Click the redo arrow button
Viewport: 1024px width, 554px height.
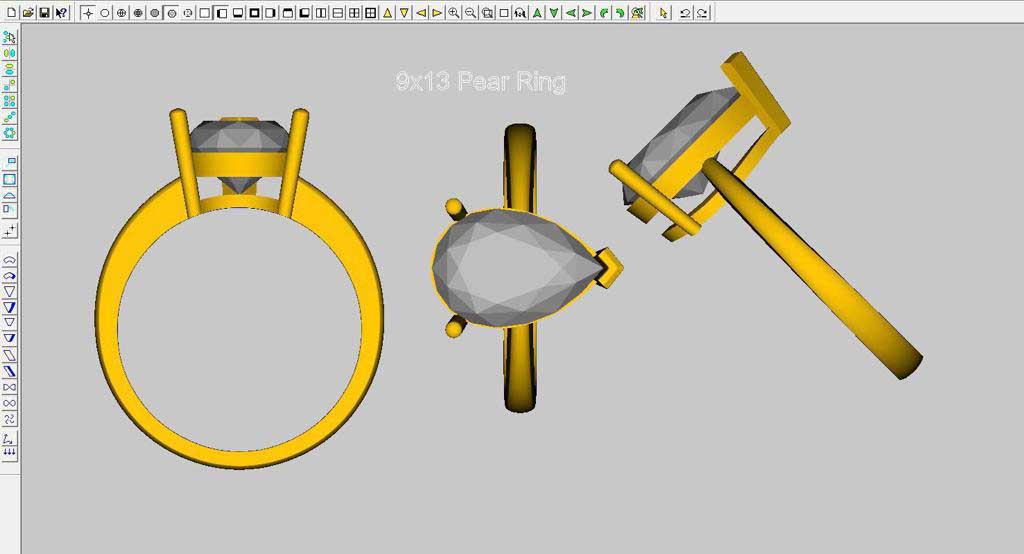coord(702,13)
